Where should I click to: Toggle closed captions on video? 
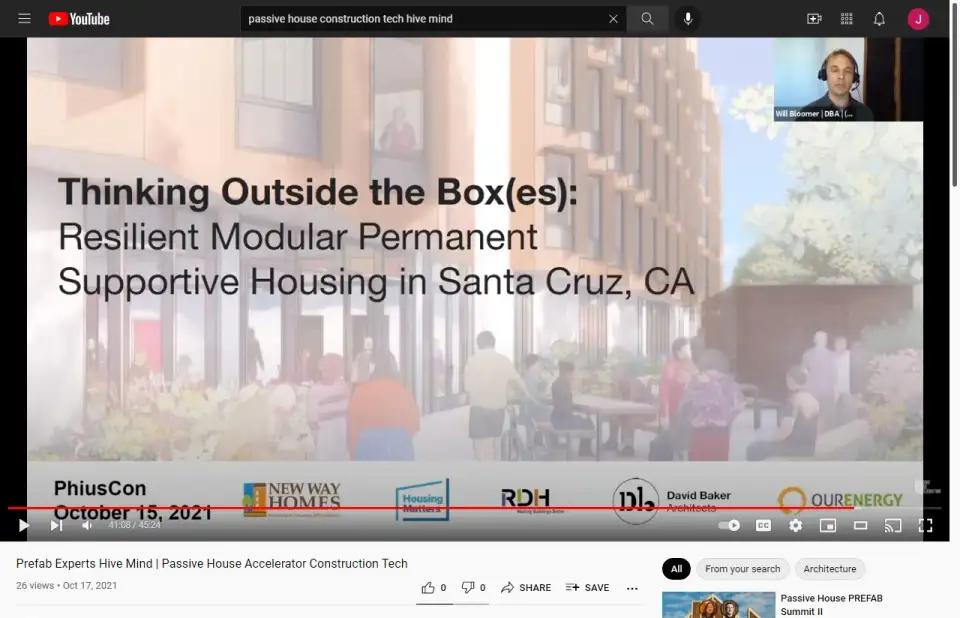pos(763,525)
